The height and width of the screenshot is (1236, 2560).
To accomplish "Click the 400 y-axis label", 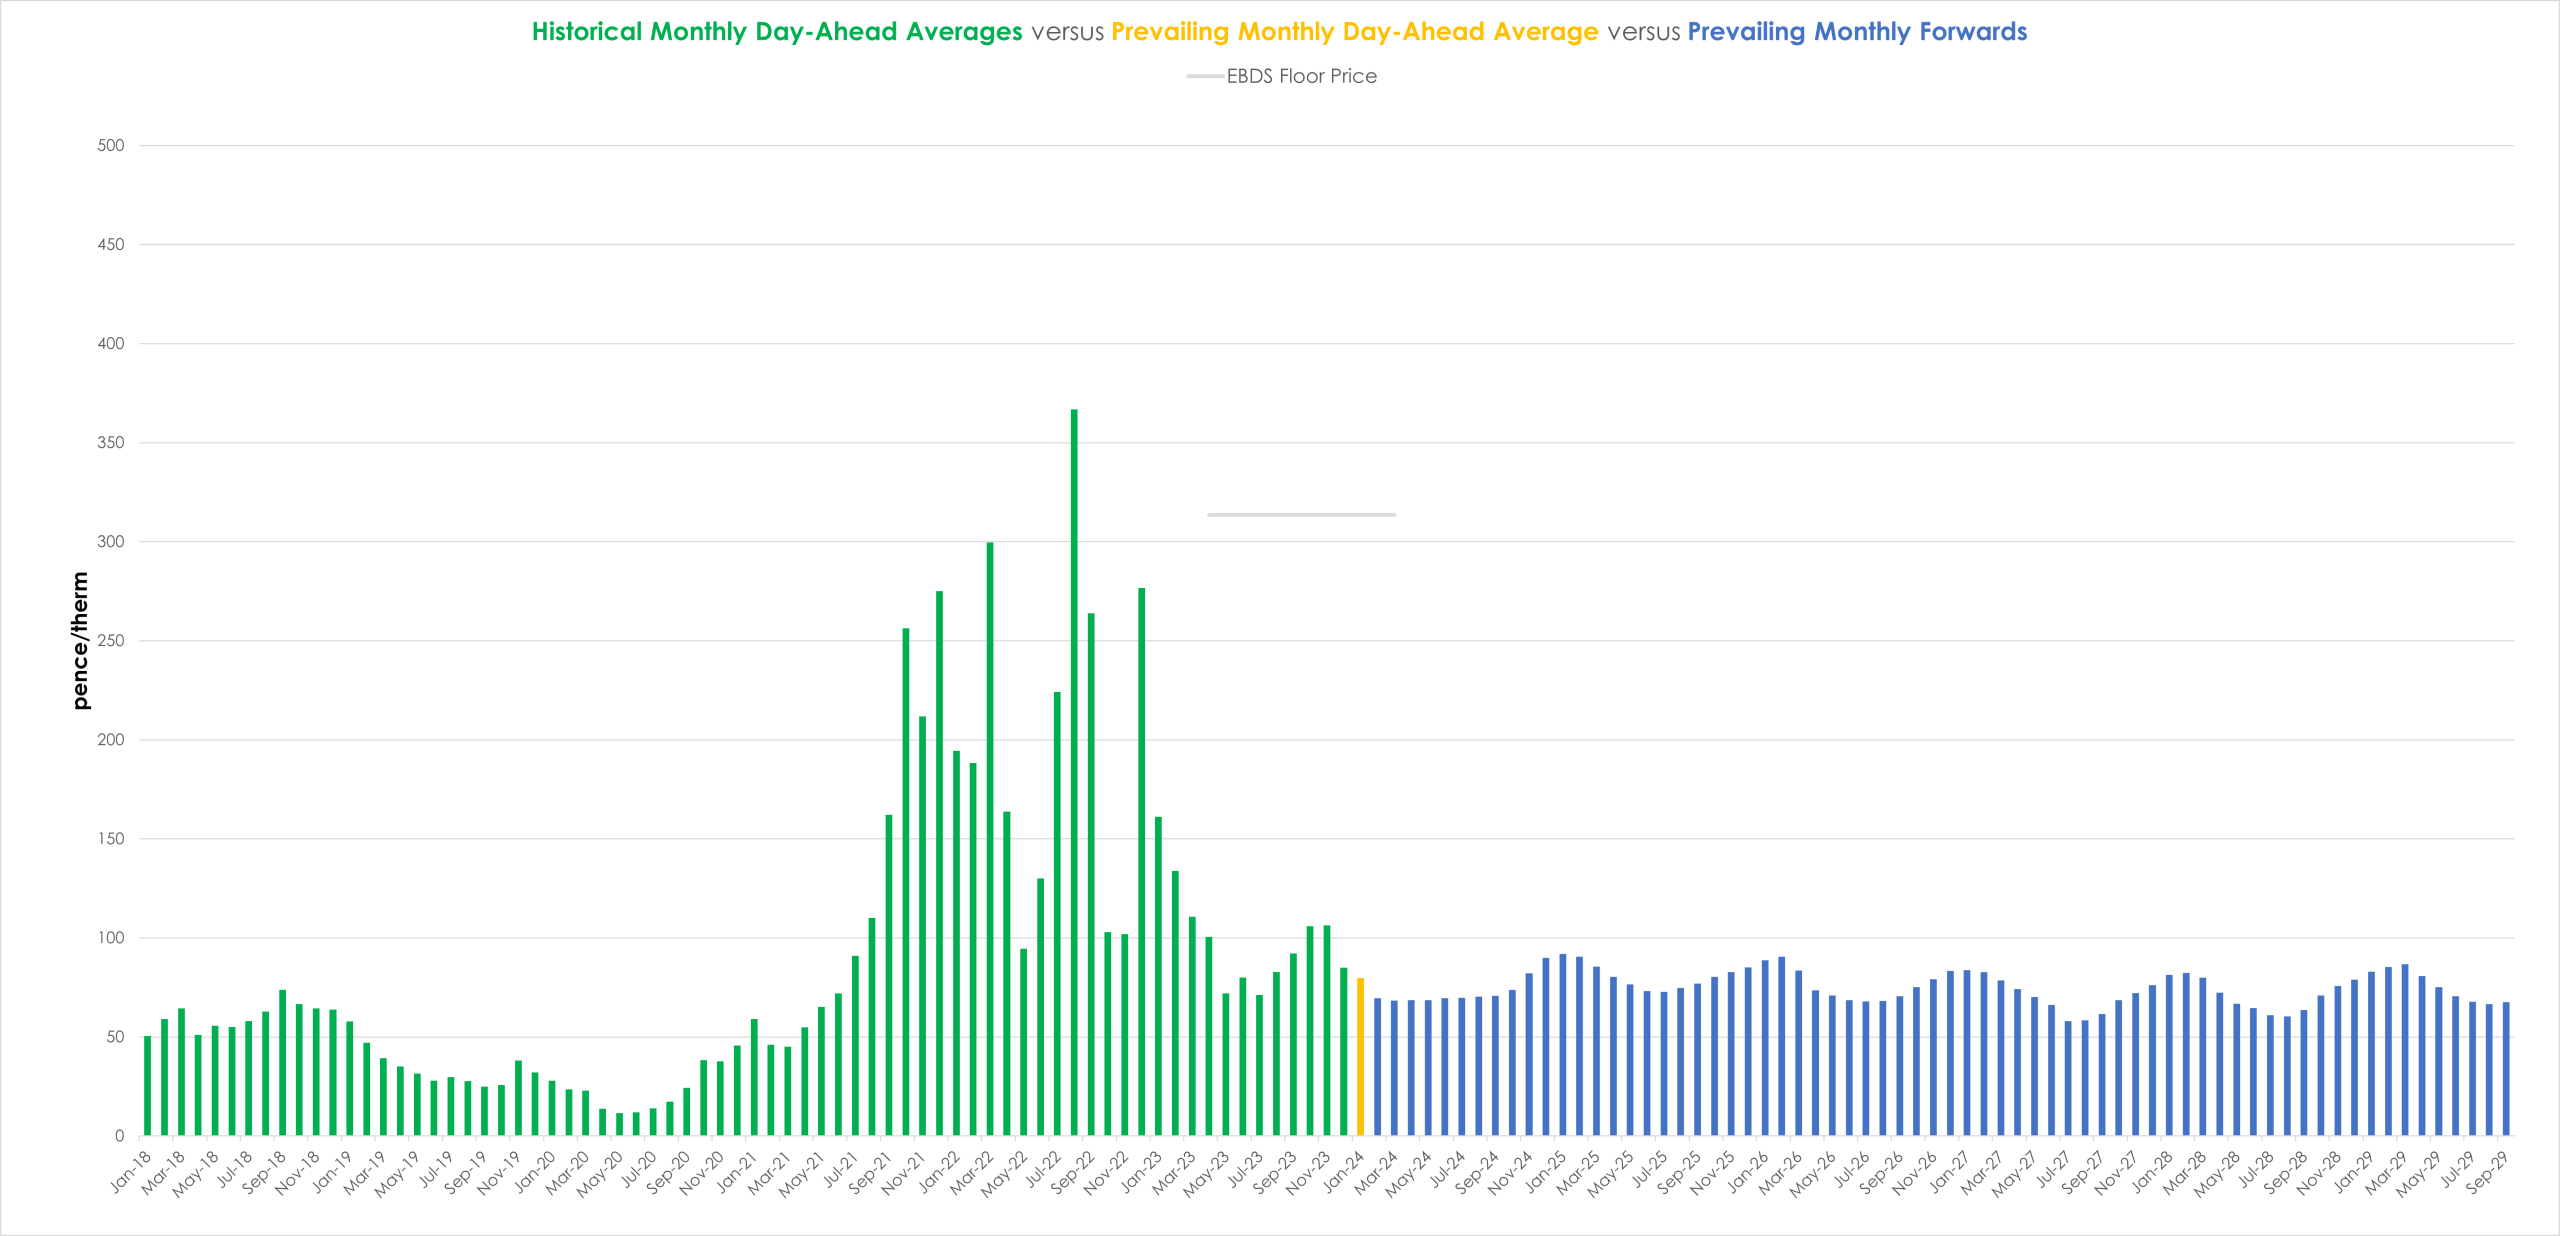I will point(111,344).
